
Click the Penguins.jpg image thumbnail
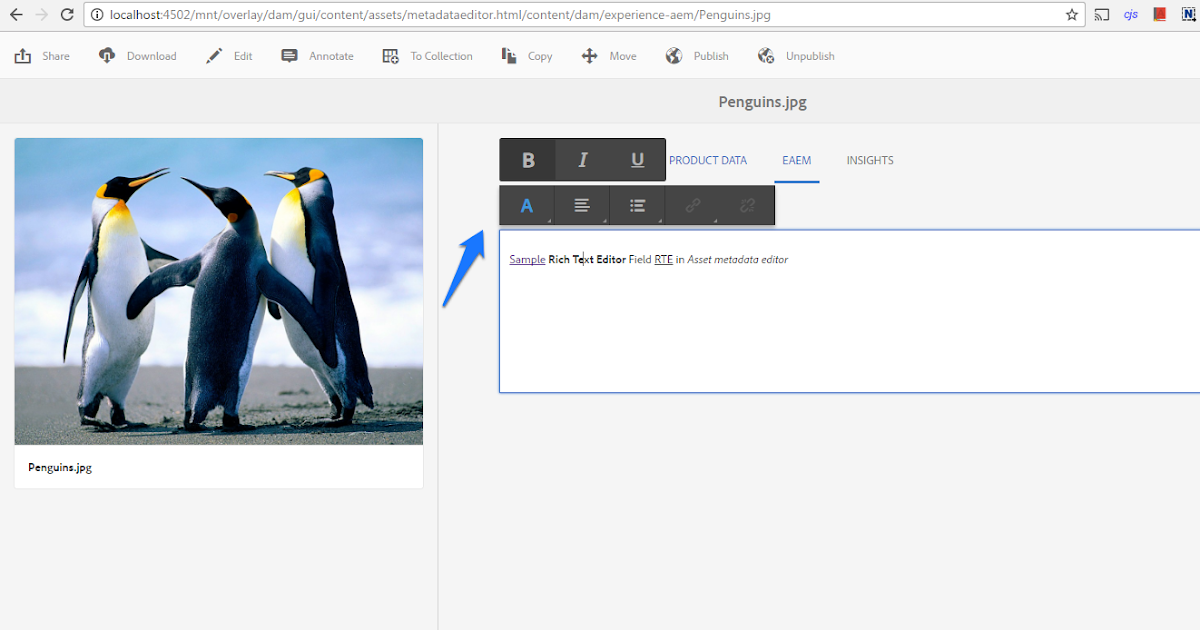coord(218,290)
